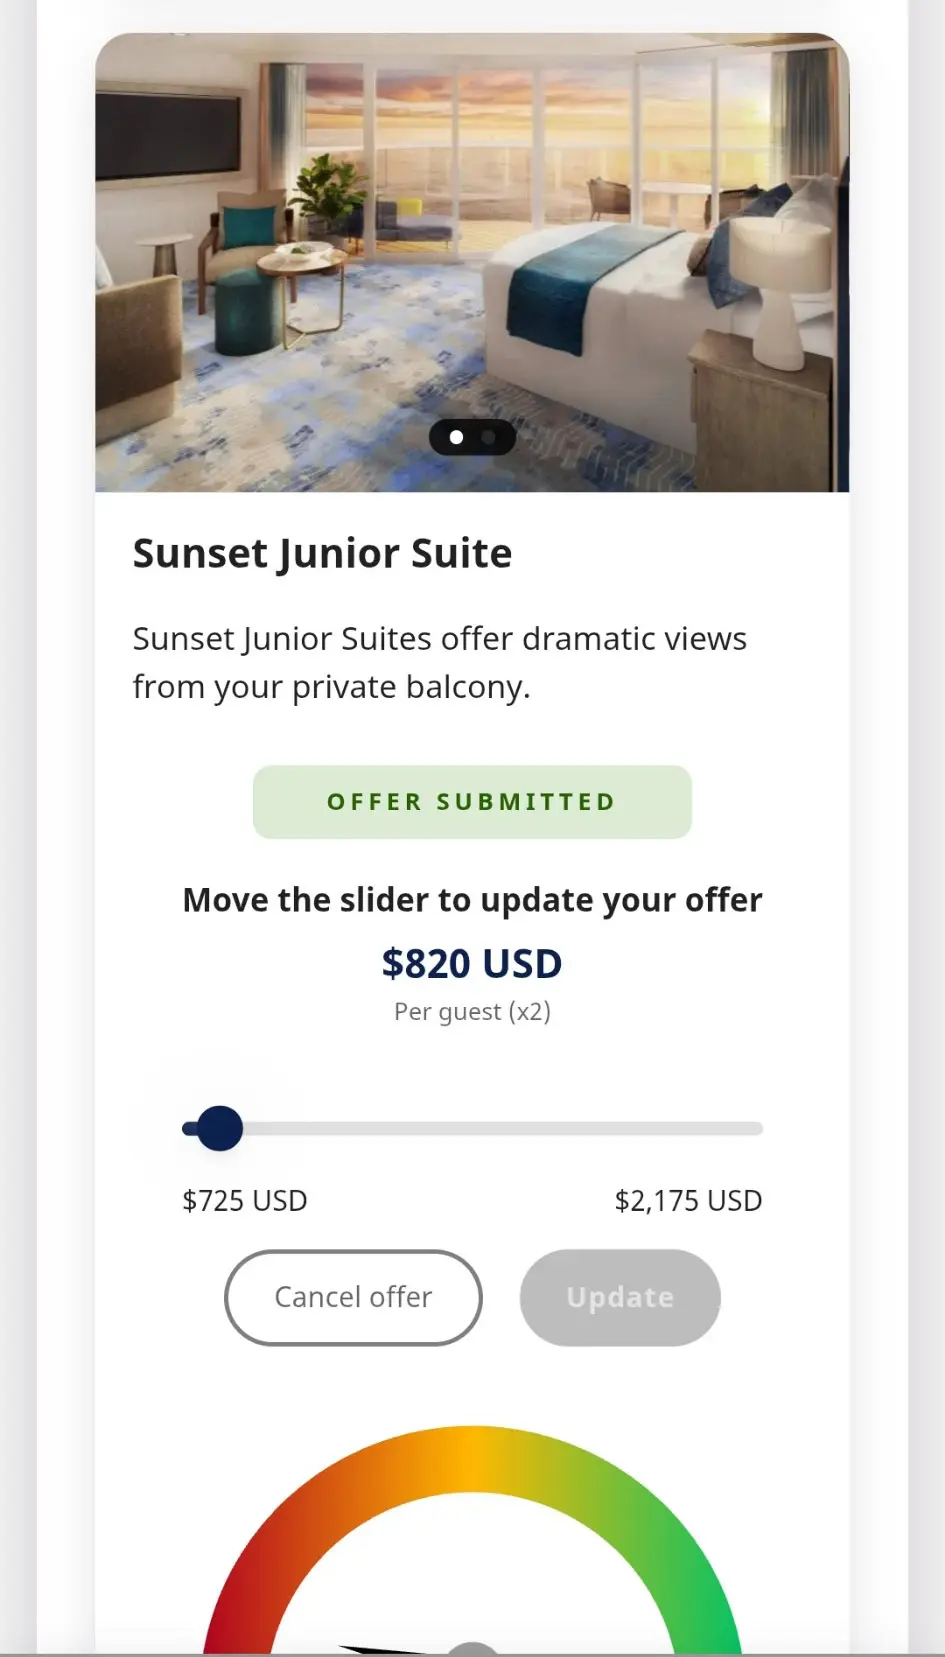The height and width of the screenshot is (1657, 945).
Task: Click the middle of the offer slider track
Action: (472, 1129)
